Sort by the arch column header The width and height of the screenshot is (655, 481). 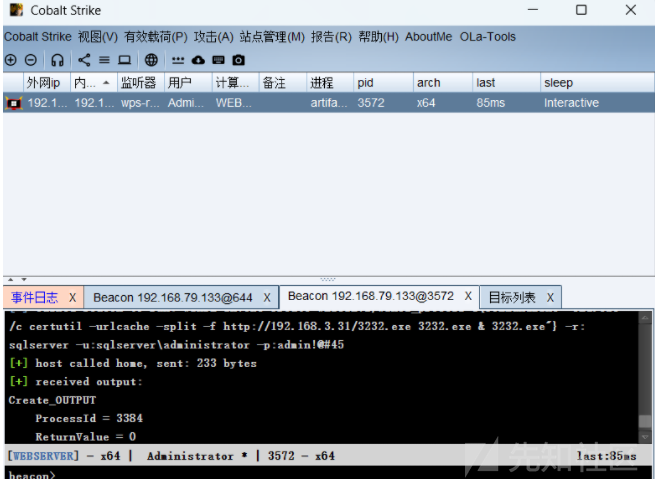[x=443, y=83]
